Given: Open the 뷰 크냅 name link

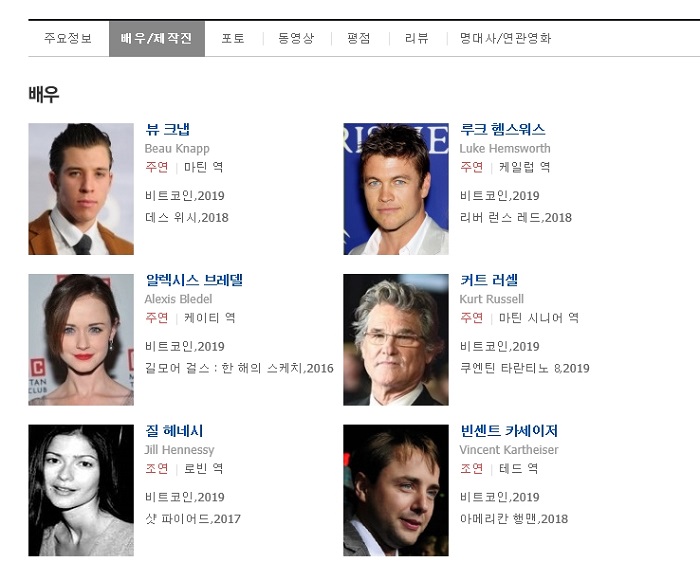Looking at the screenshot, I should coord(168,129).
